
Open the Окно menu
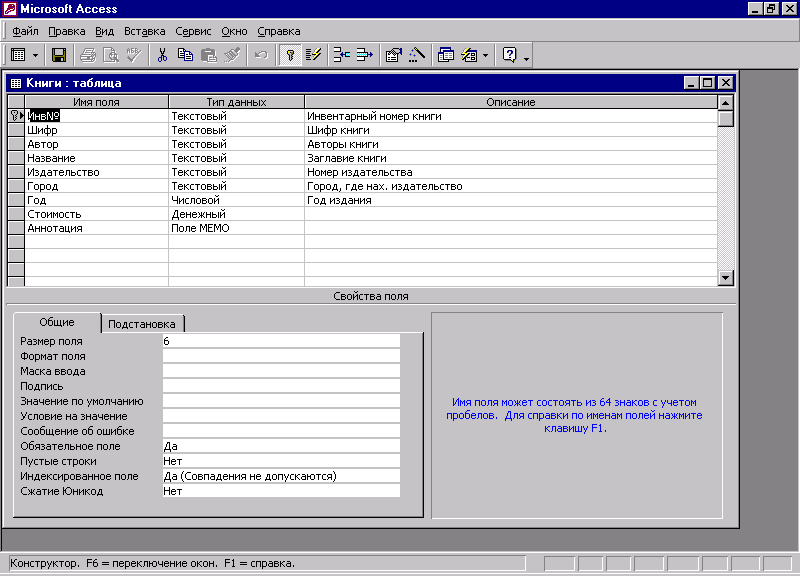(x=234, y=31)
